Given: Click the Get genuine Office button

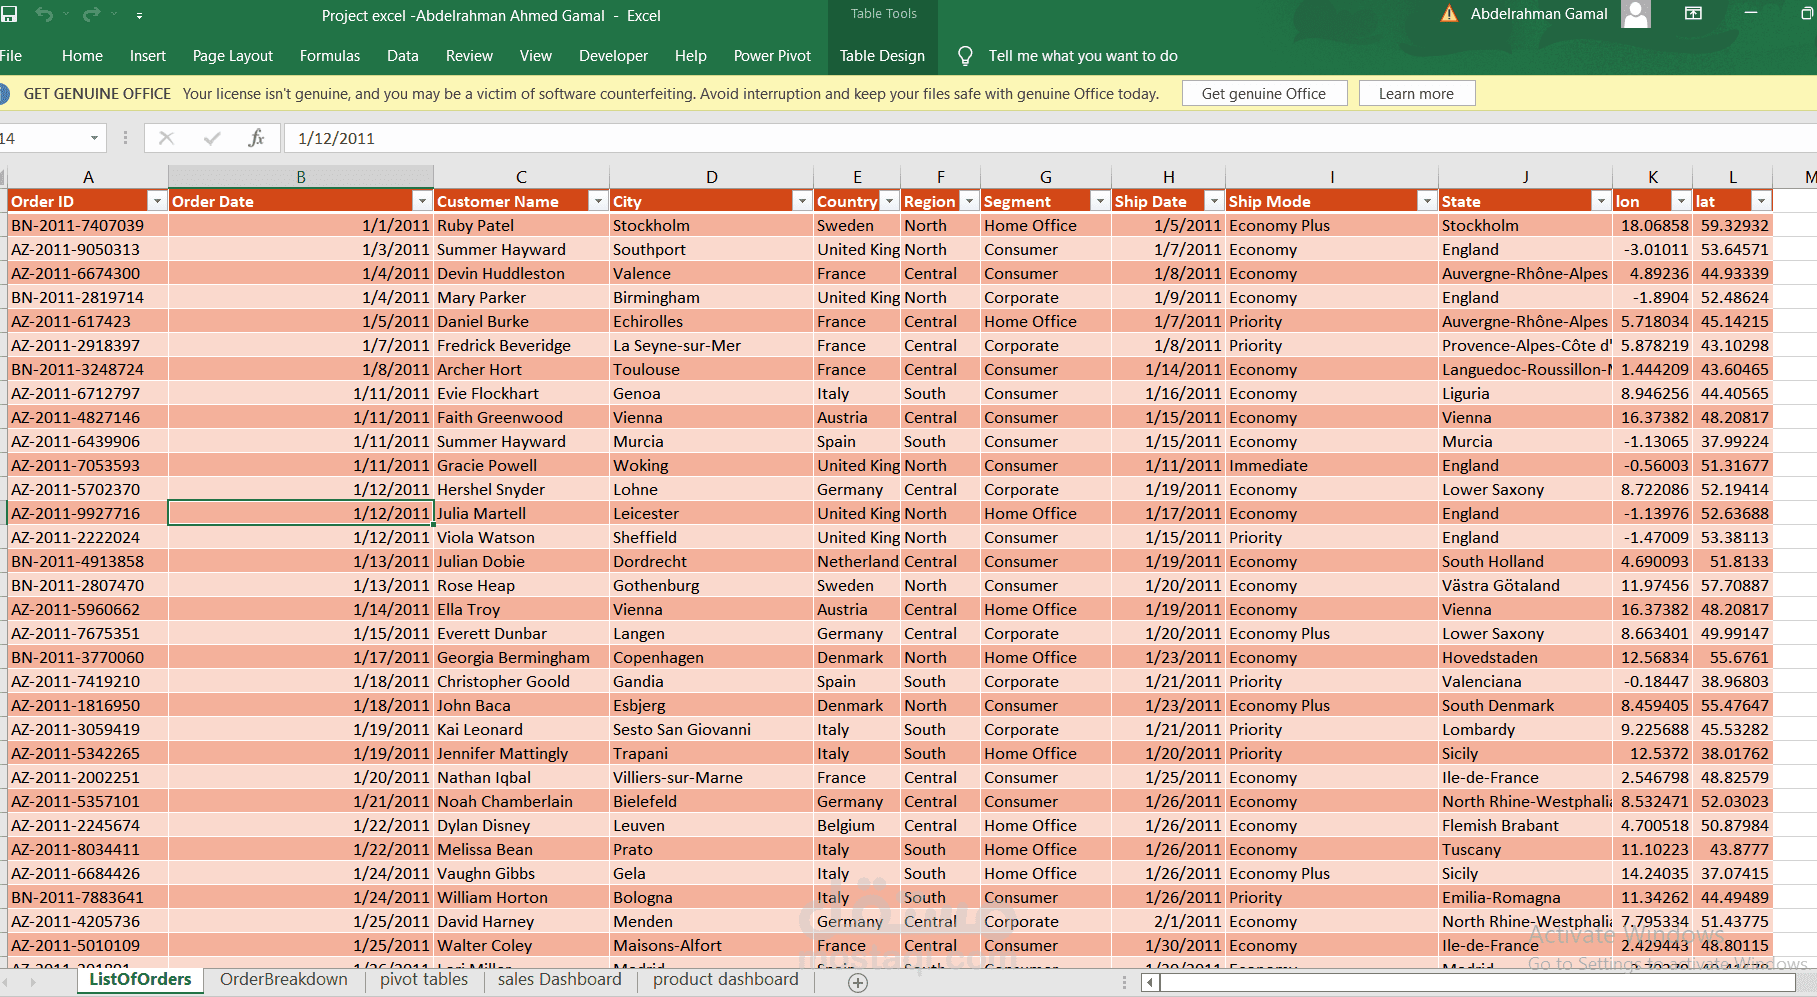Looking at the screenshot, I should tap(1264, 92).
